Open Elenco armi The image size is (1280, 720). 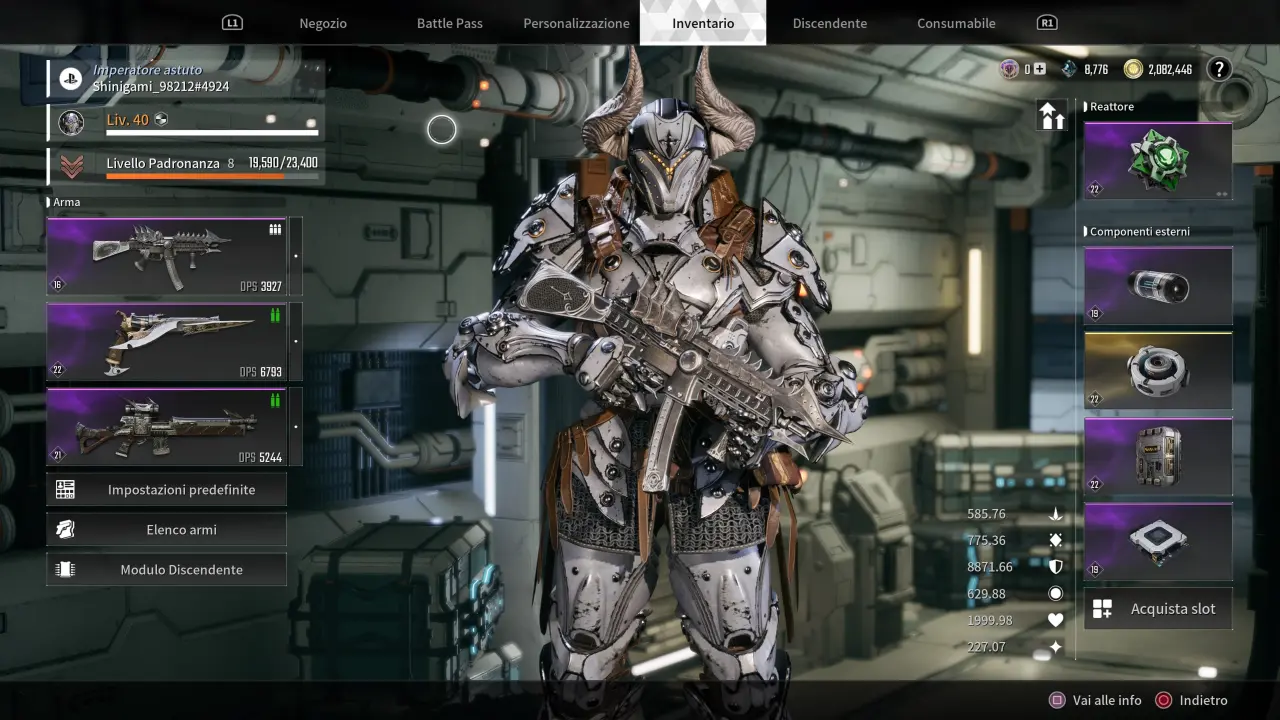[167, 529]
